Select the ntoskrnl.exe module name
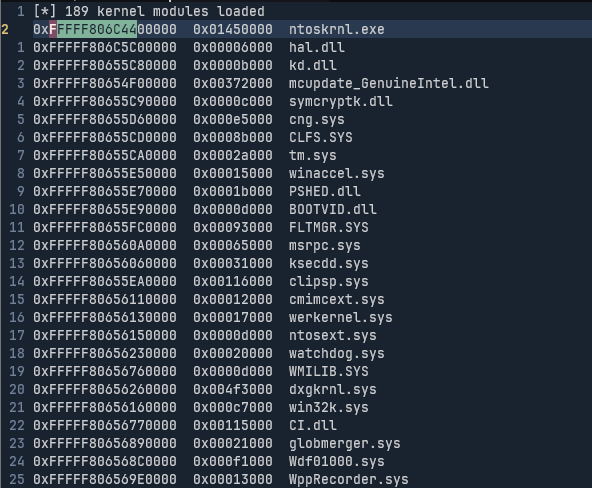The width and height of the screenshot is (592, 488). click(x=337, y=29)
